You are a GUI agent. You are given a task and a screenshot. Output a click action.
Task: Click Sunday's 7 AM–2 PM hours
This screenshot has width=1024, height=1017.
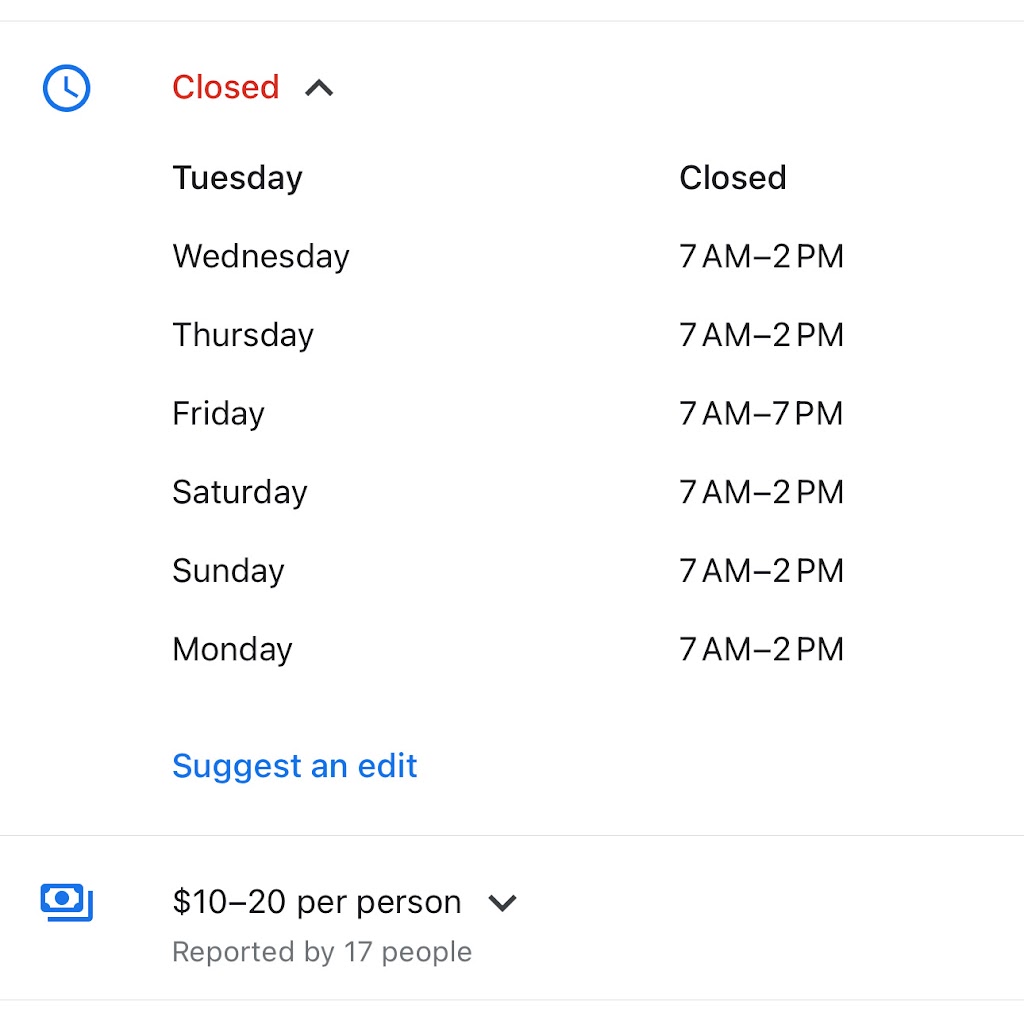pos(761,571)
